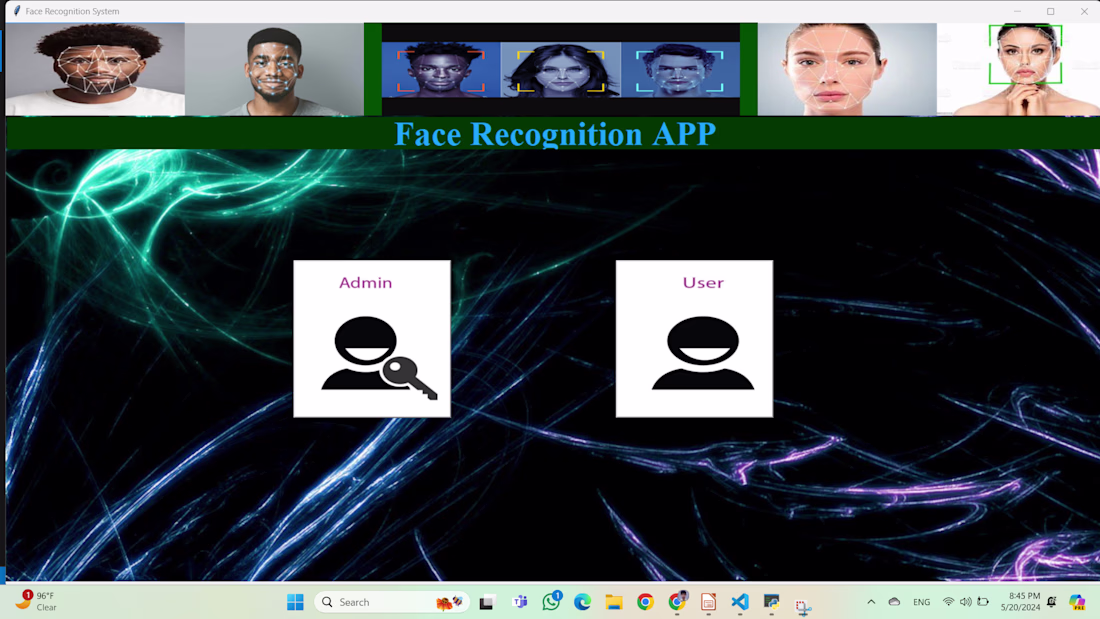Viewport: 1100px width, 619px height.
Task: Click the Face Recognition System window feather icon
Action: tap(17, 11)
